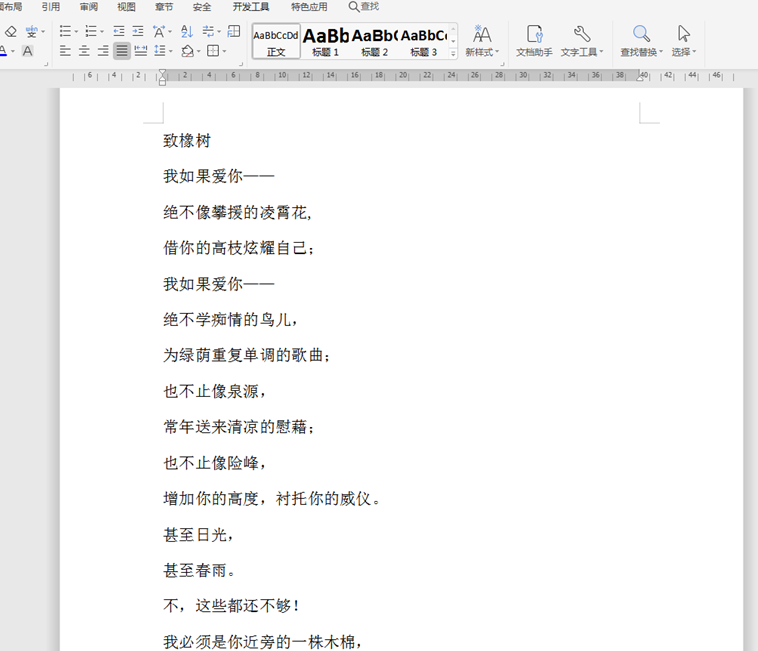The width and height of the screenshot is (758, 651).
Task: Align text right
Action: [x=103, y=51]
